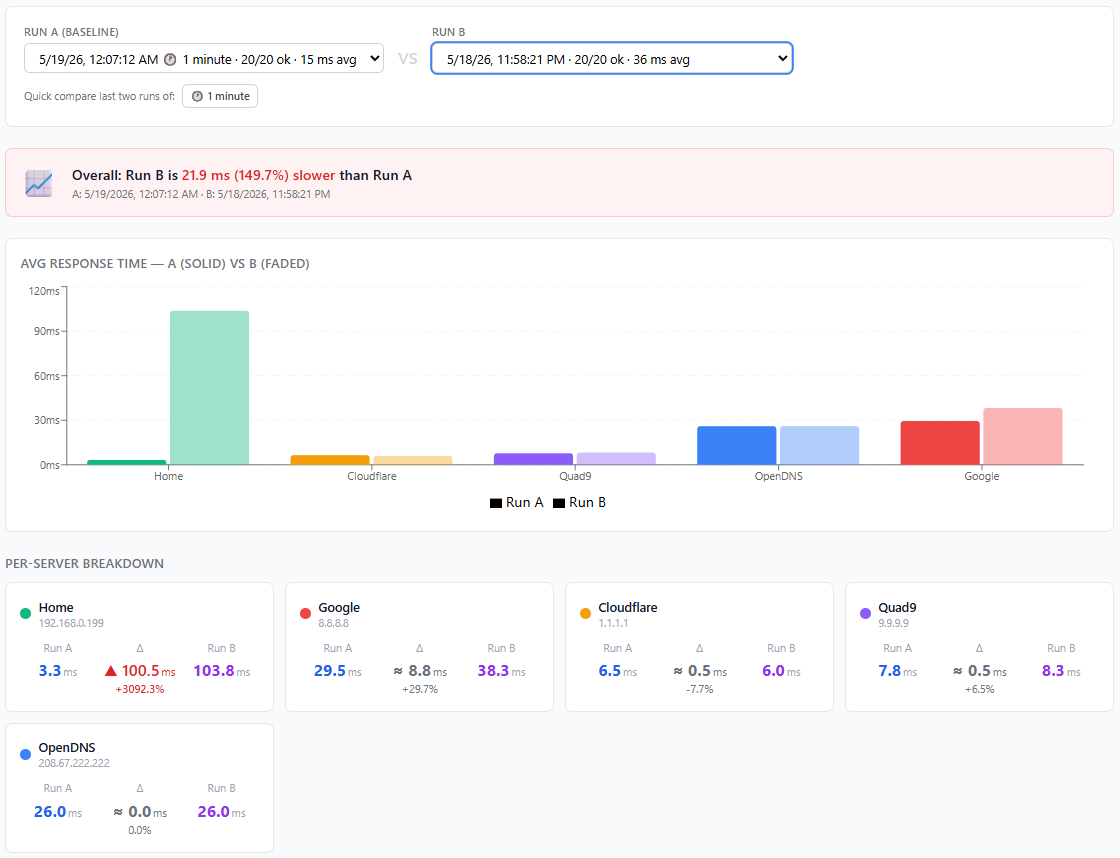Open the Run B selection dropdown

coord(611,59)
